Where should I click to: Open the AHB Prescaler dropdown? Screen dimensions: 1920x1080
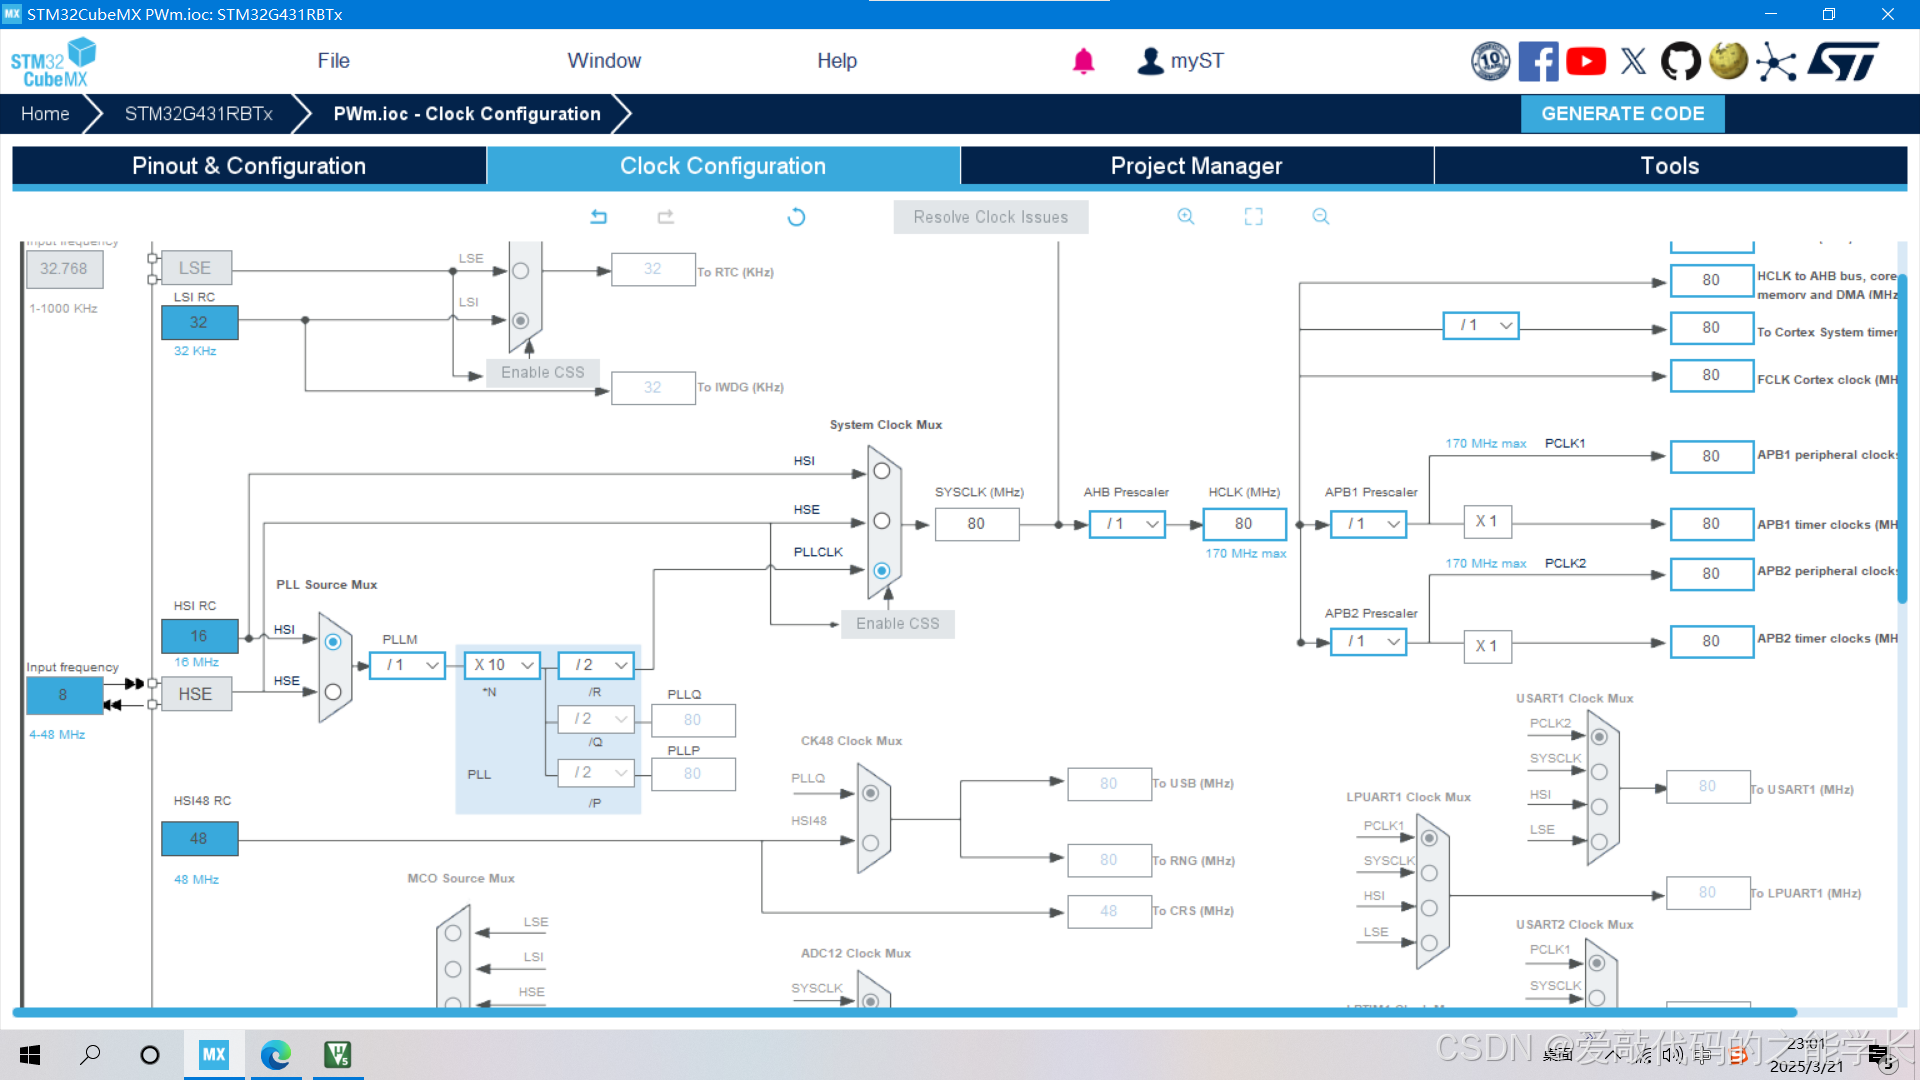tap(1127, 524)
